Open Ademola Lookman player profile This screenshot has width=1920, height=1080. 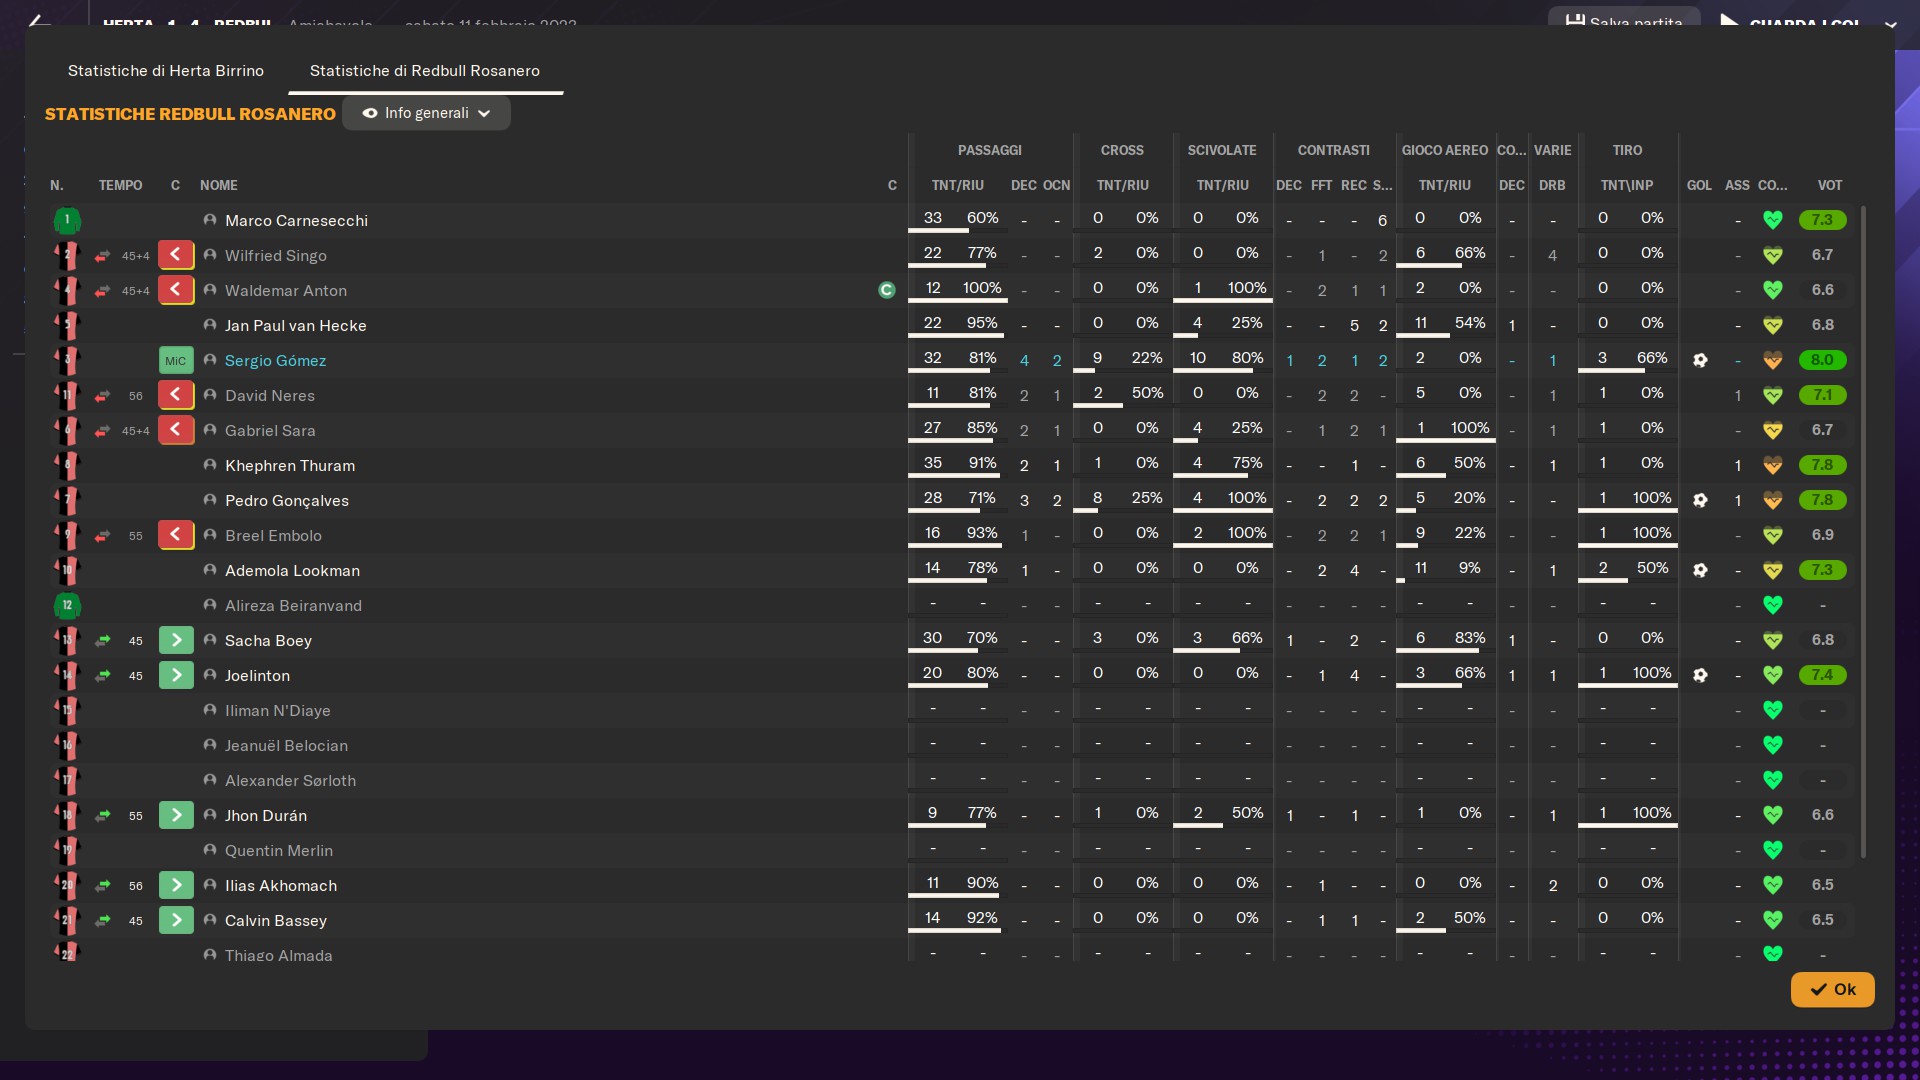point(292,570)
